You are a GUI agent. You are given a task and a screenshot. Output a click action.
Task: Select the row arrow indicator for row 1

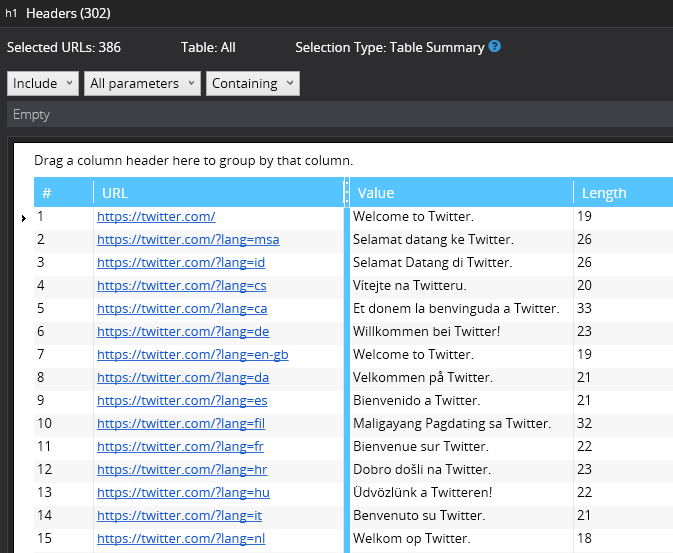23,217
